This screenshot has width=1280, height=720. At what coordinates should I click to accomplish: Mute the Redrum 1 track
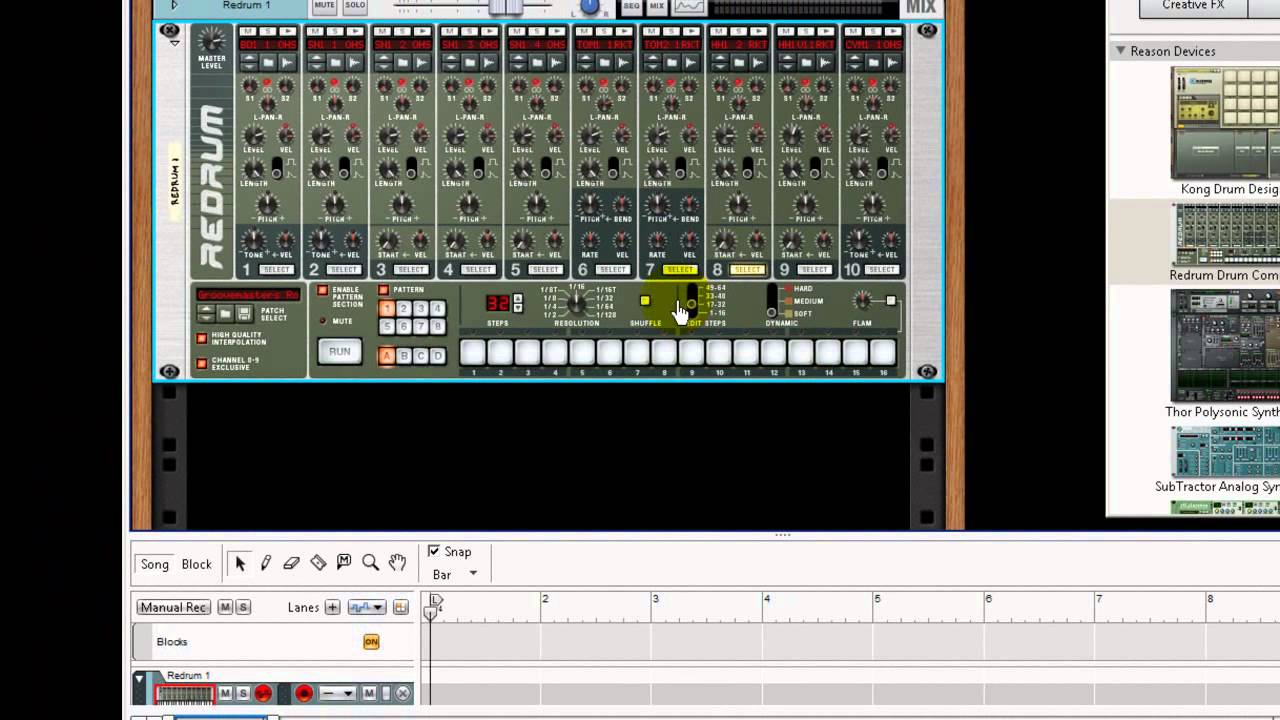(225, 693)
